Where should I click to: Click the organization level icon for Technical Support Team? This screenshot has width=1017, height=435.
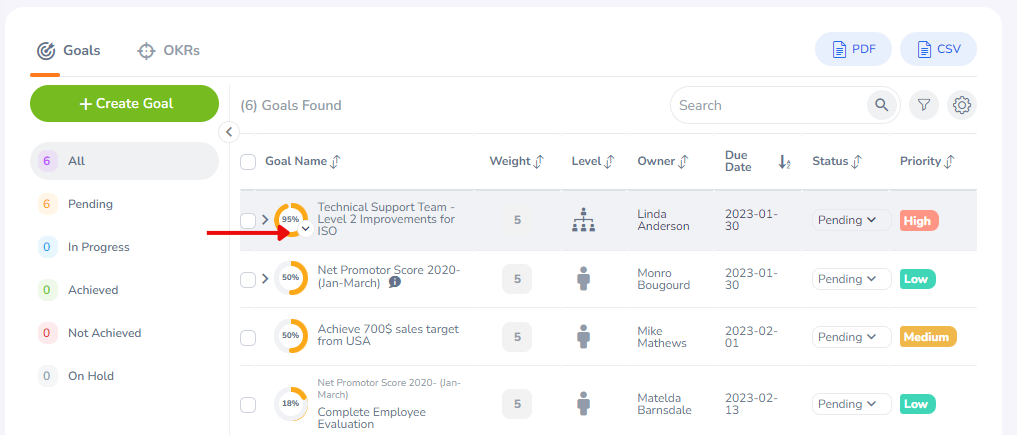[584, 220]
